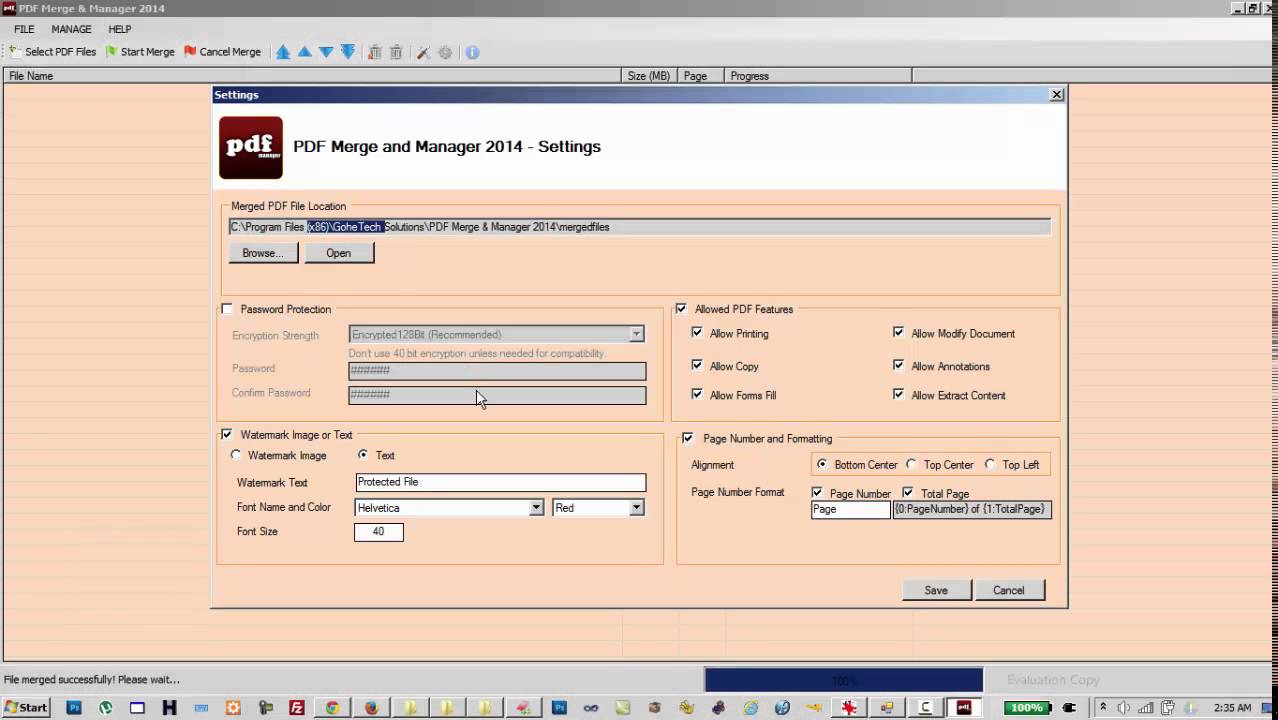
Task: Select Top Left alignment
Action: click(990, 464)
